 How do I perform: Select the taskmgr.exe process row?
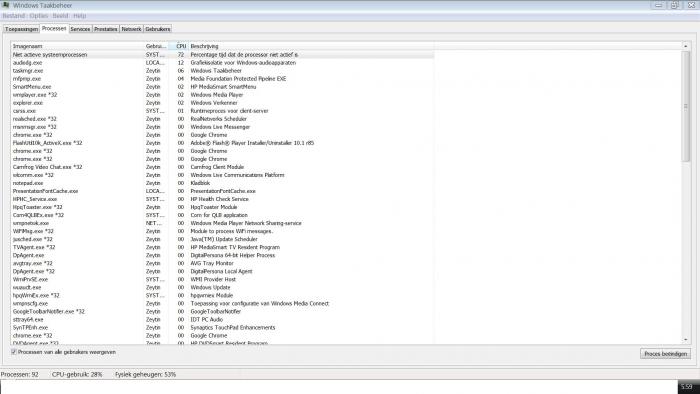pyautogui.click(x=222, y=71)
